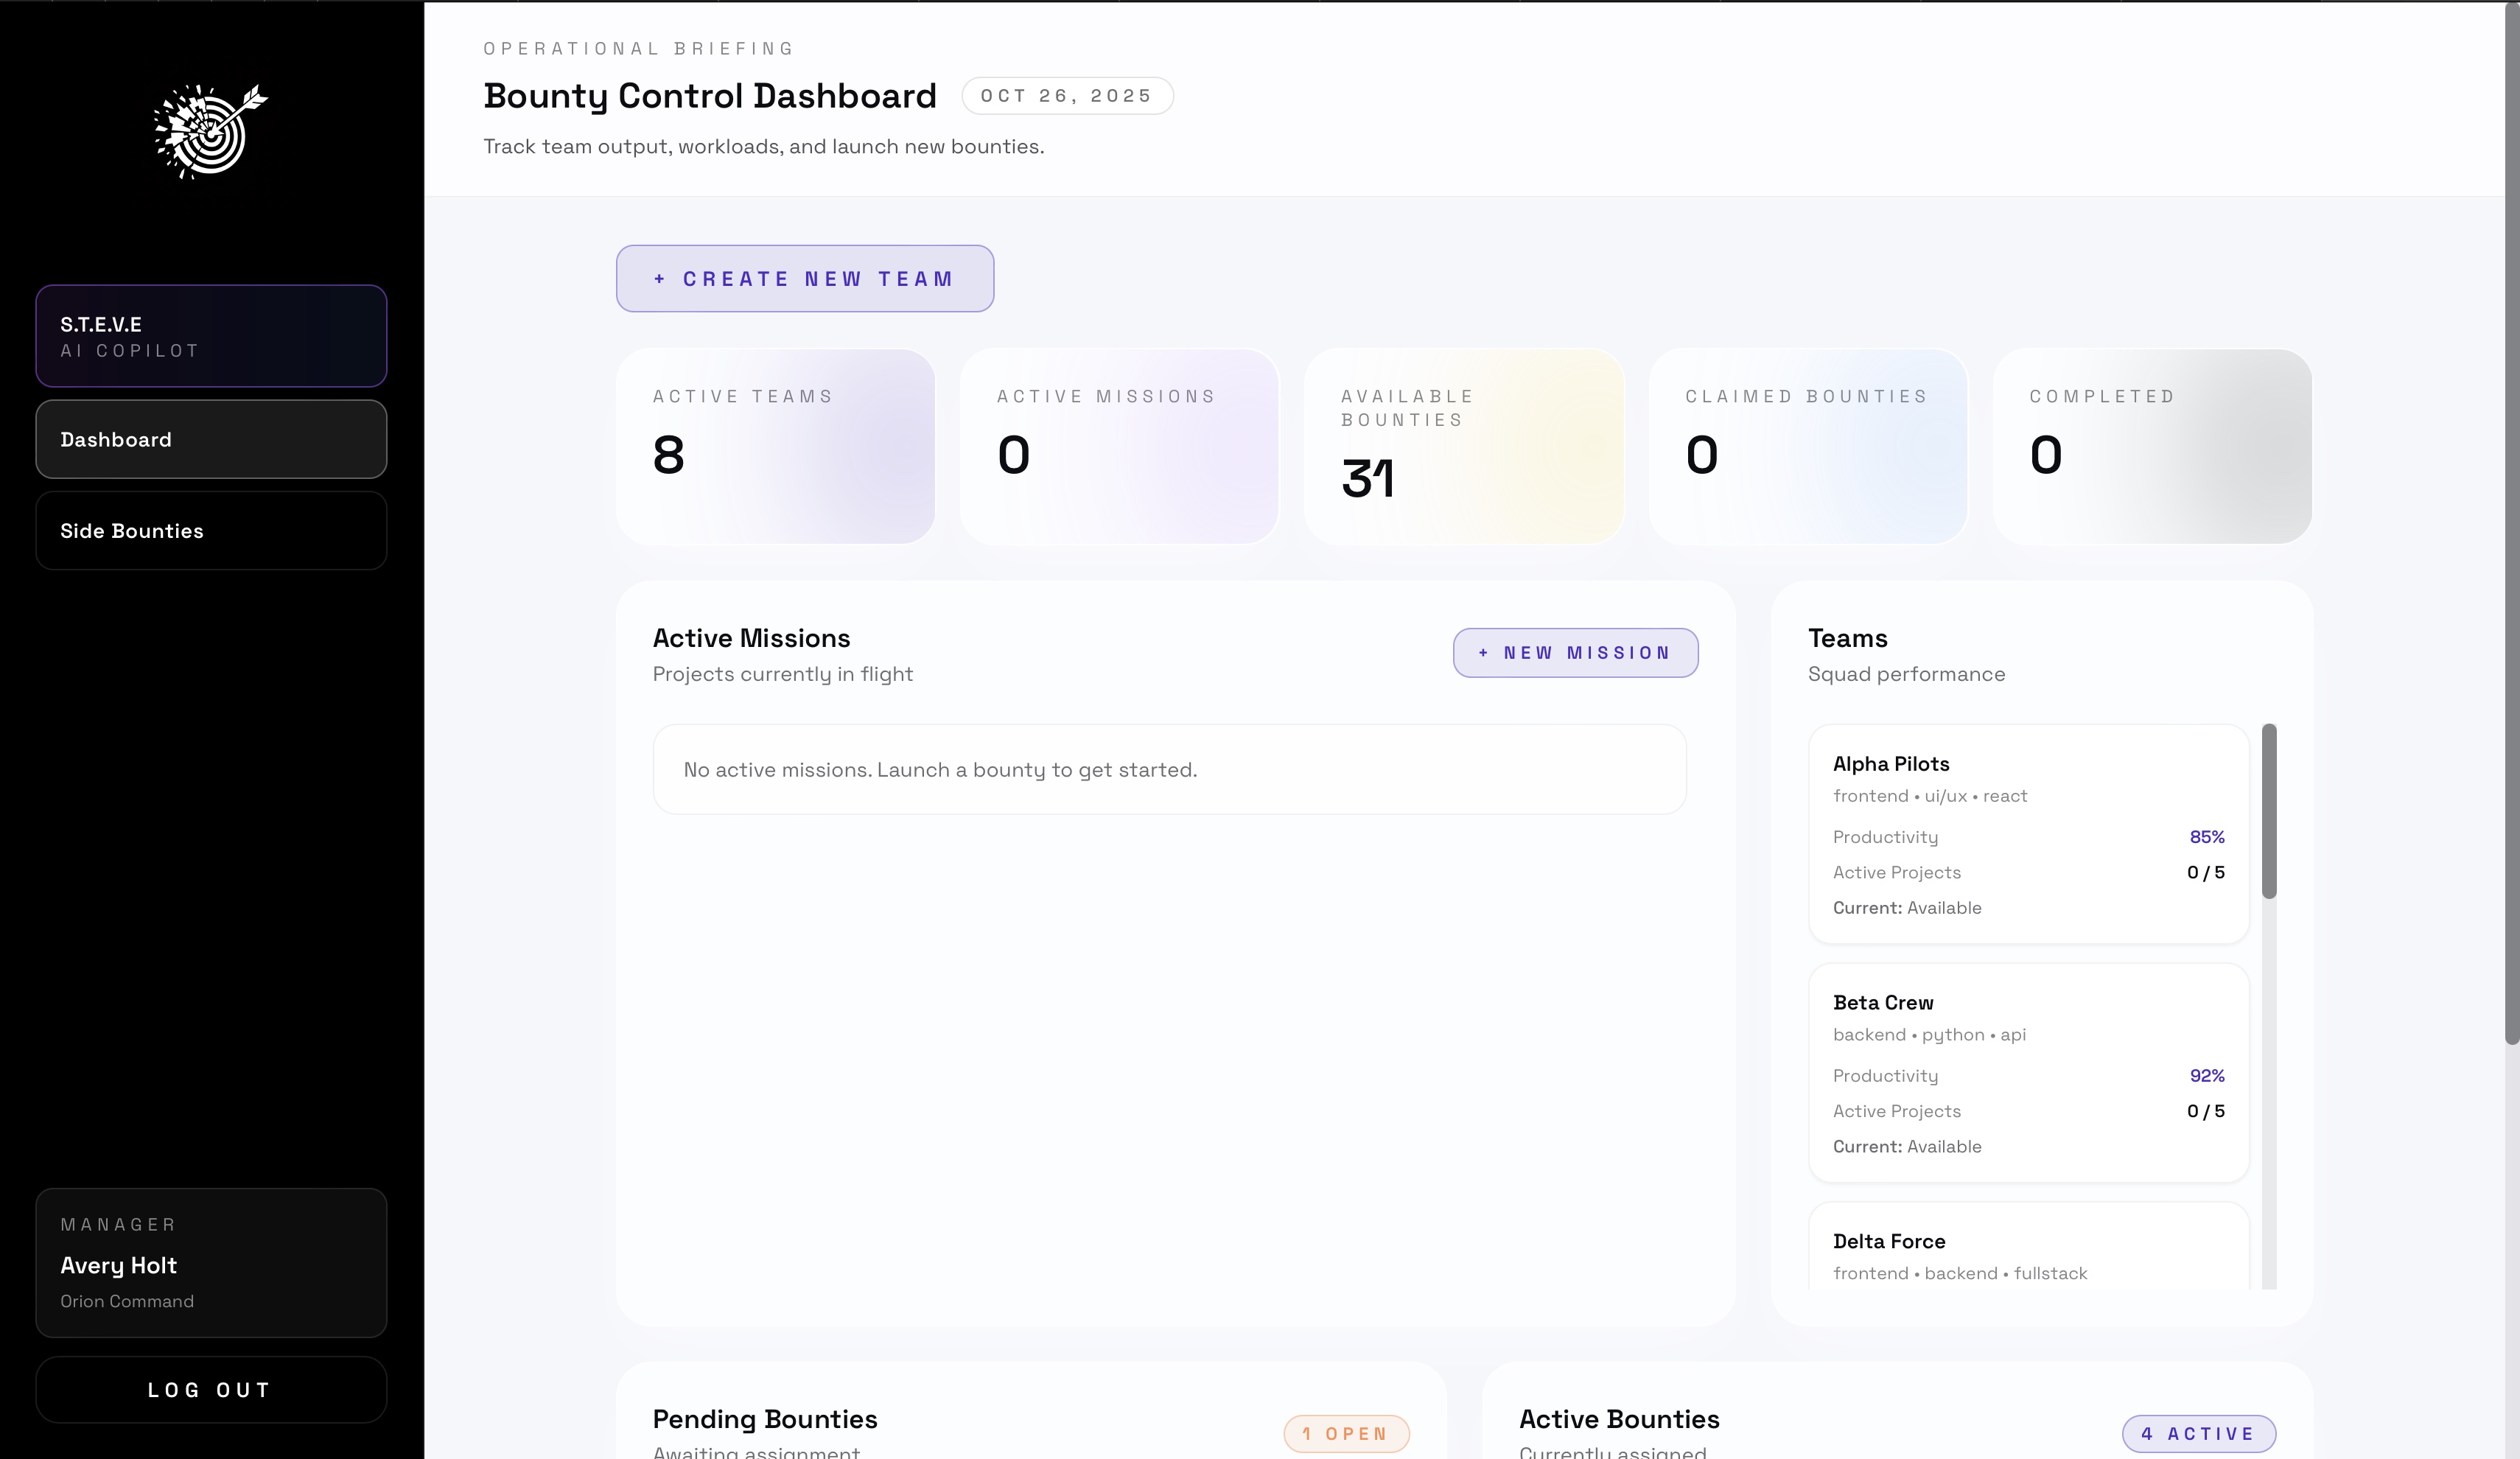Open the S.T.E.V.E AI Copilot panel

pyautogui.click(x=211, y=336)
